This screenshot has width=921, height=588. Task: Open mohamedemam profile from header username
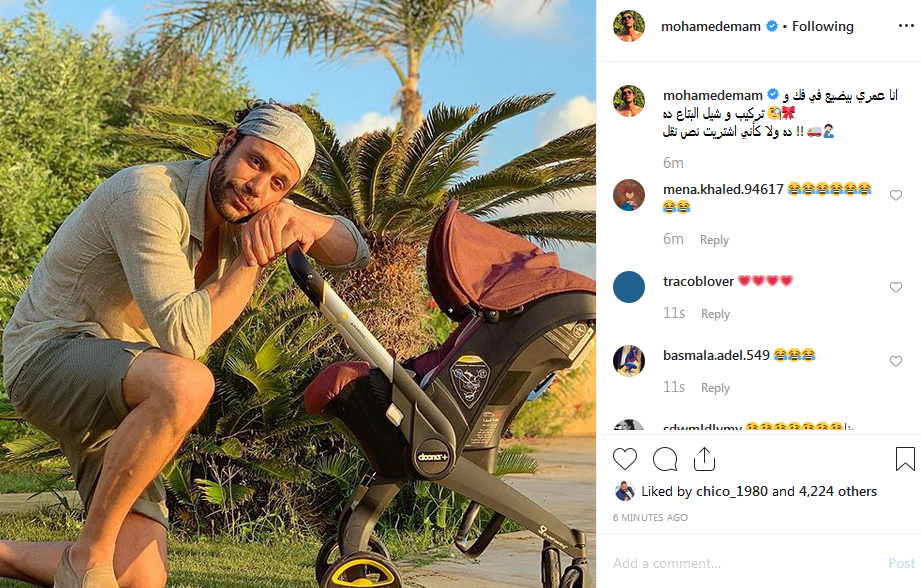pos(711,26)
